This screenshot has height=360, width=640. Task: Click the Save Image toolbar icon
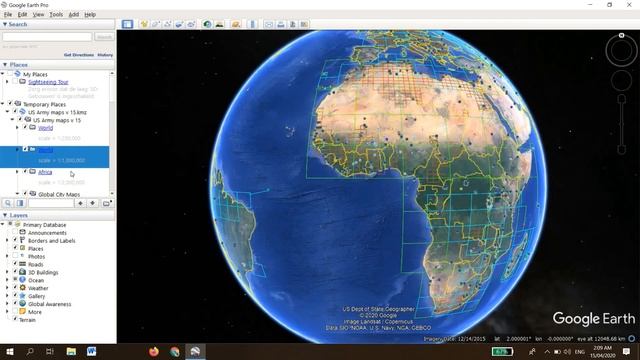coord(292,24)
